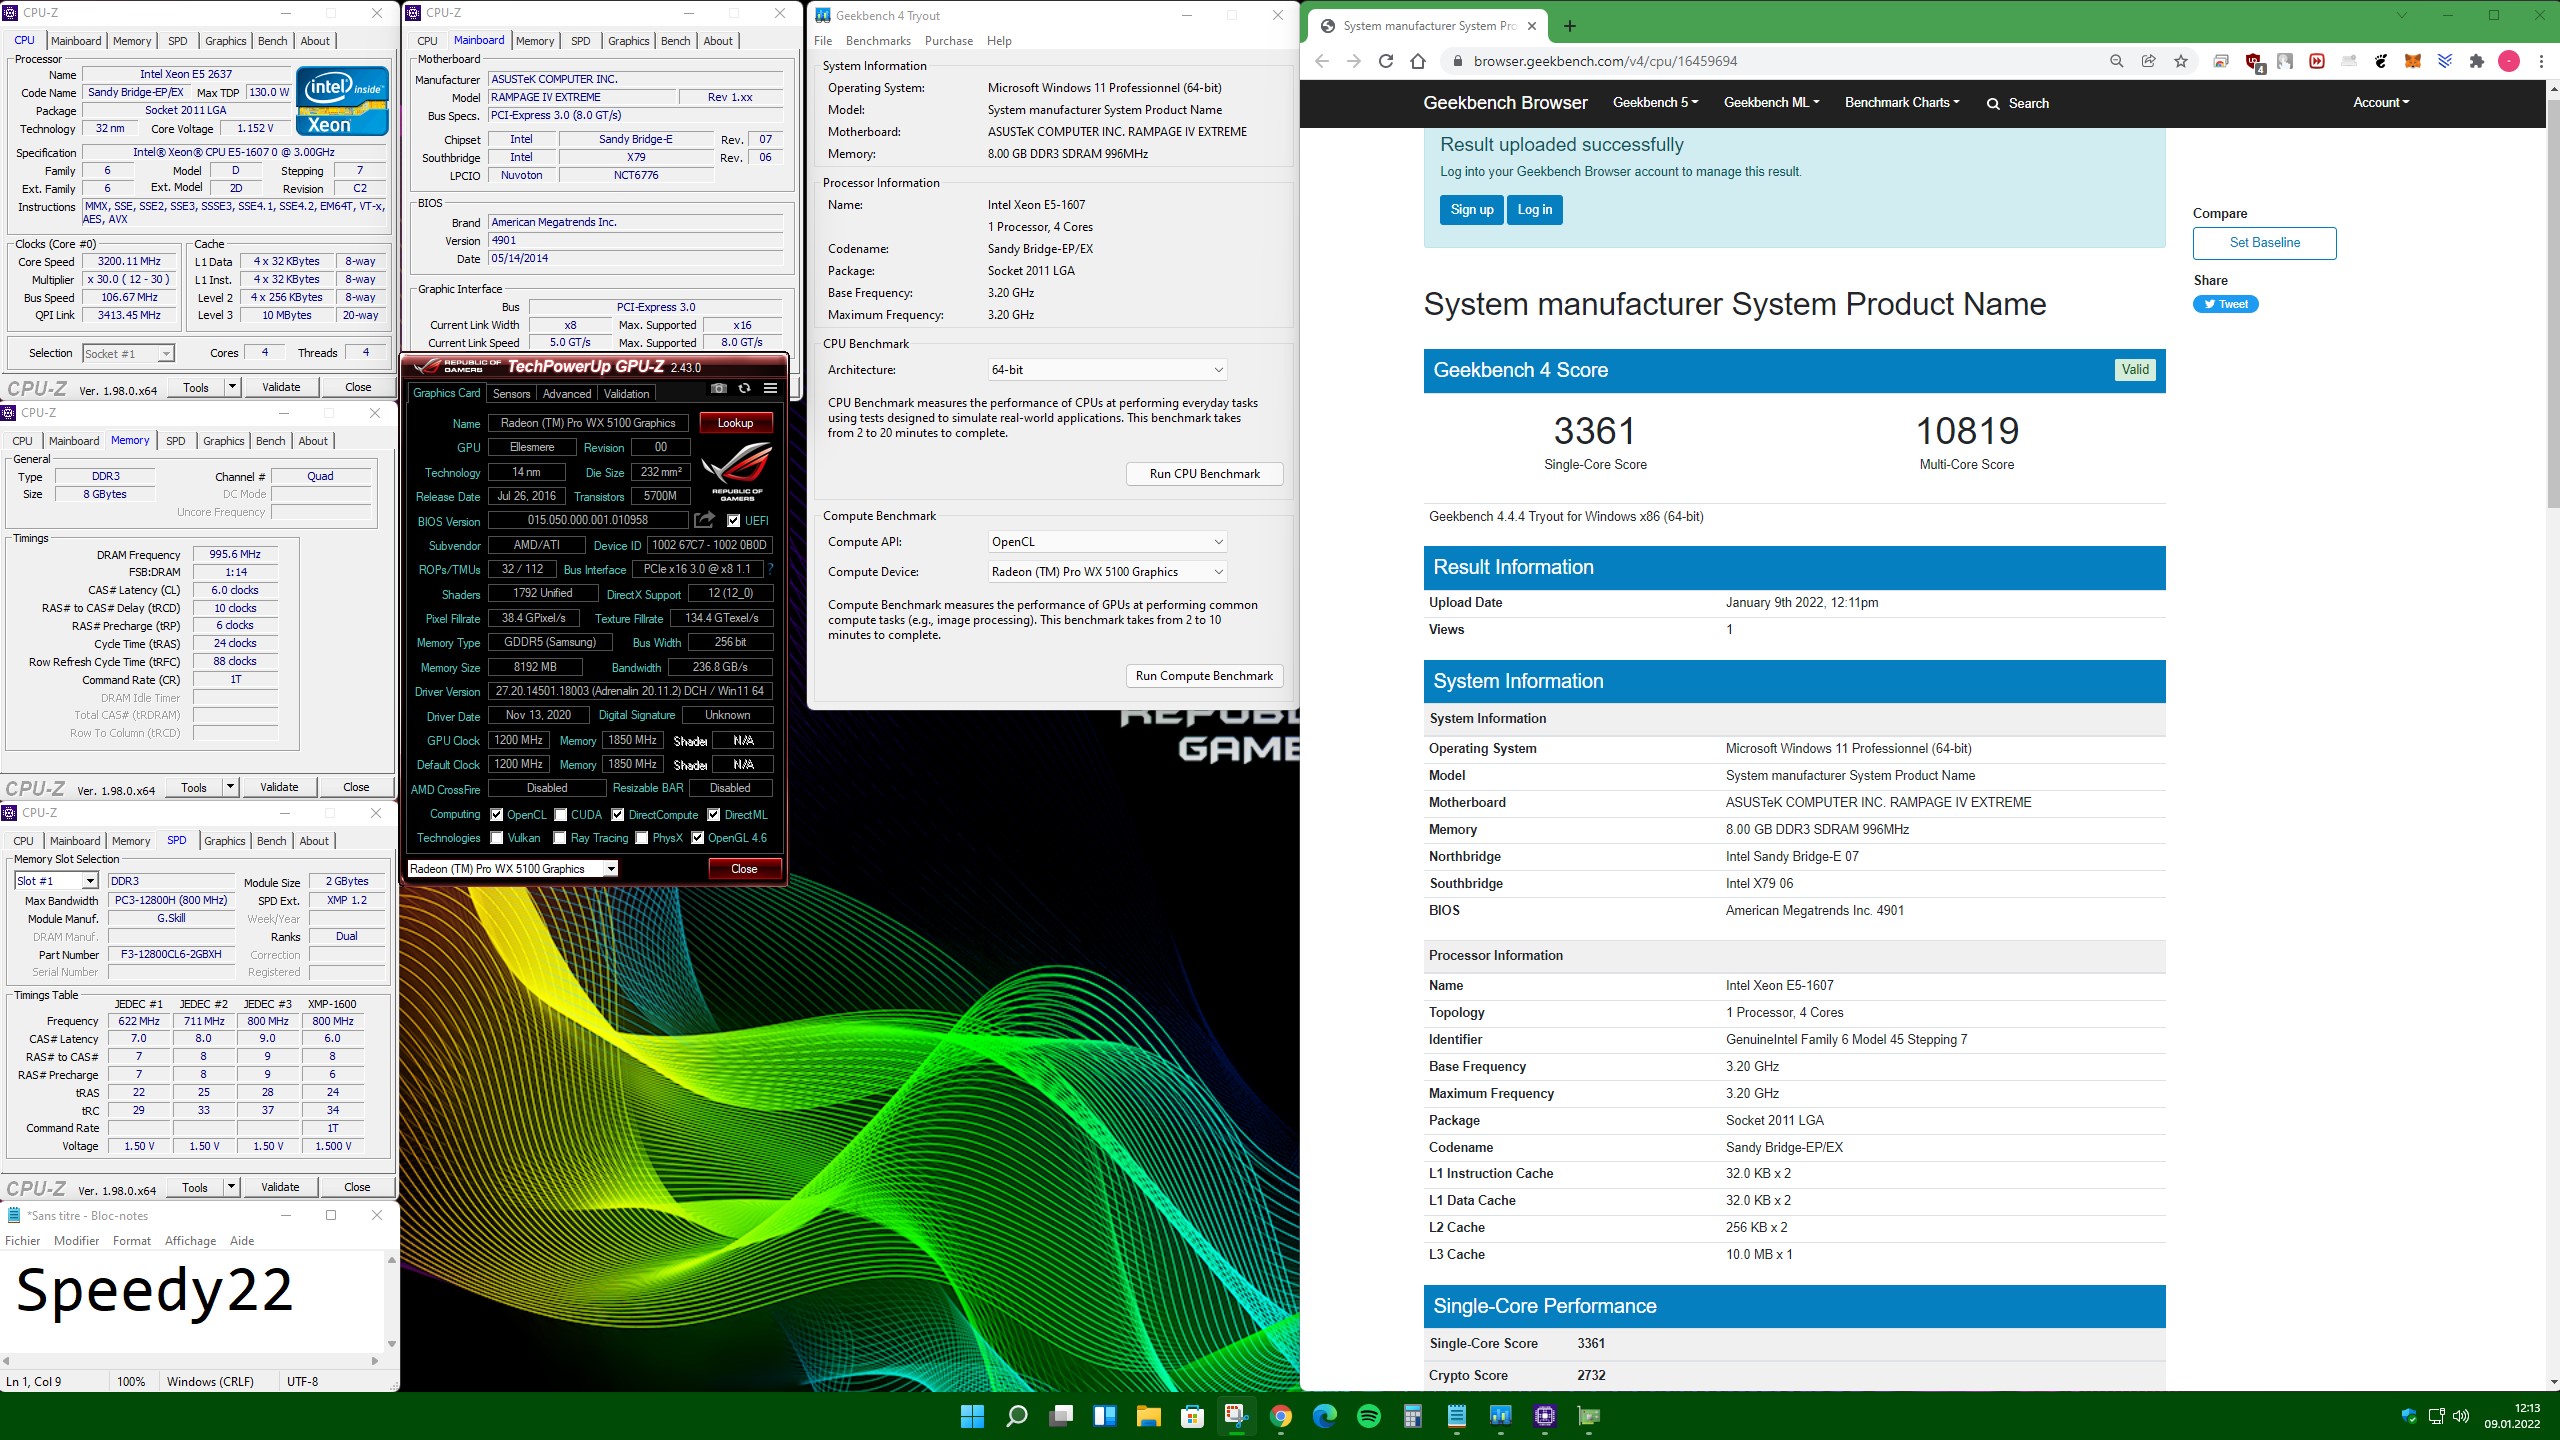Viewport: 2560px width, 1440px height.
Task: Go to the Chrome home page
Action: pos(1418,61)
